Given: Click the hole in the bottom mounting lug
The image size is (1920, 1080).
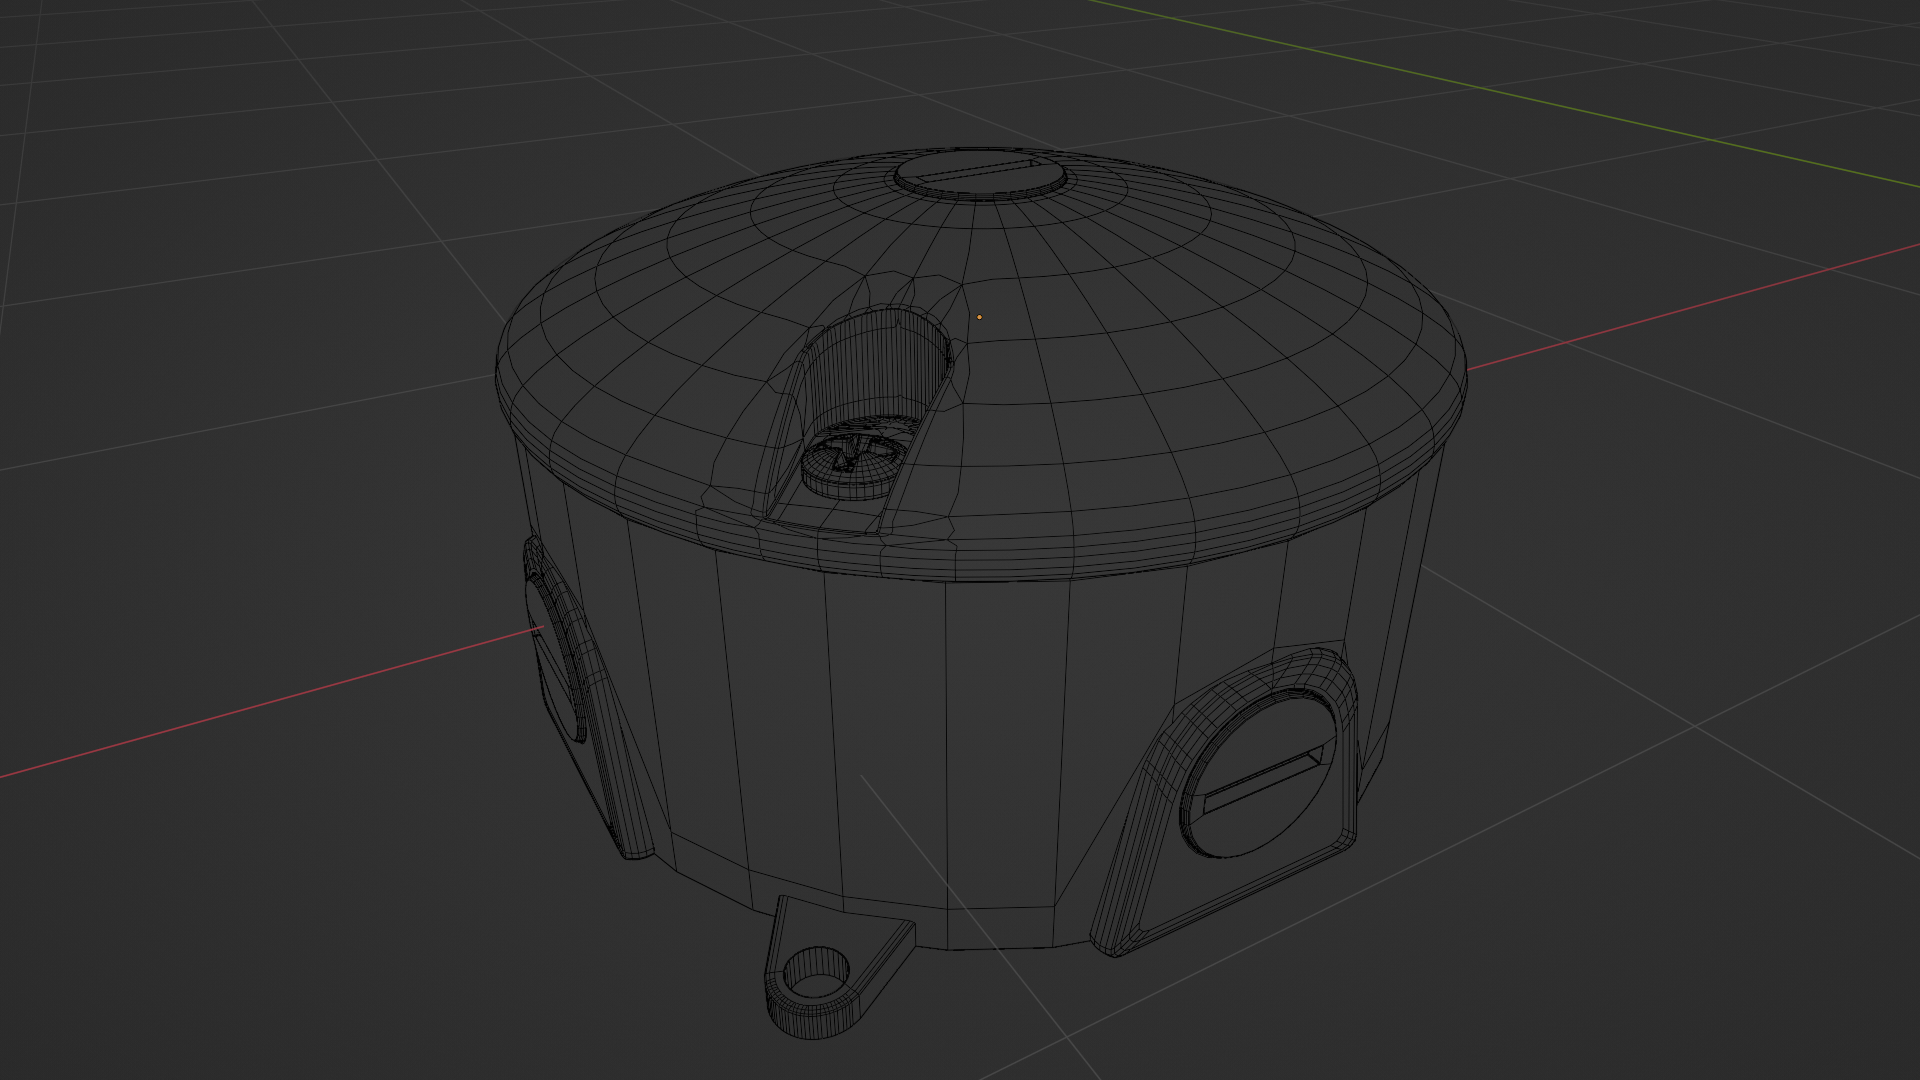Looking at the screenshot, I should pyautogui.click(x=816, y=973).
